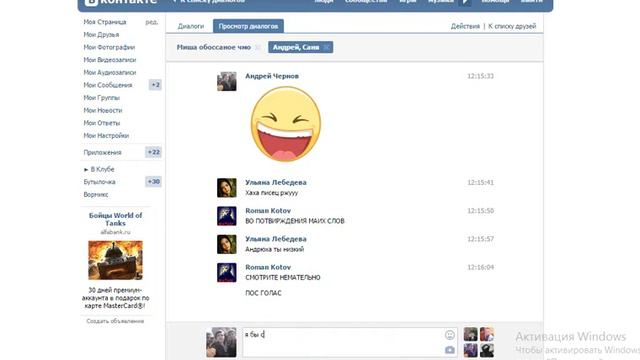Screen dimensions: 640x360
Task: Click the 'ред.' edit link
Action: click(151, 22)
